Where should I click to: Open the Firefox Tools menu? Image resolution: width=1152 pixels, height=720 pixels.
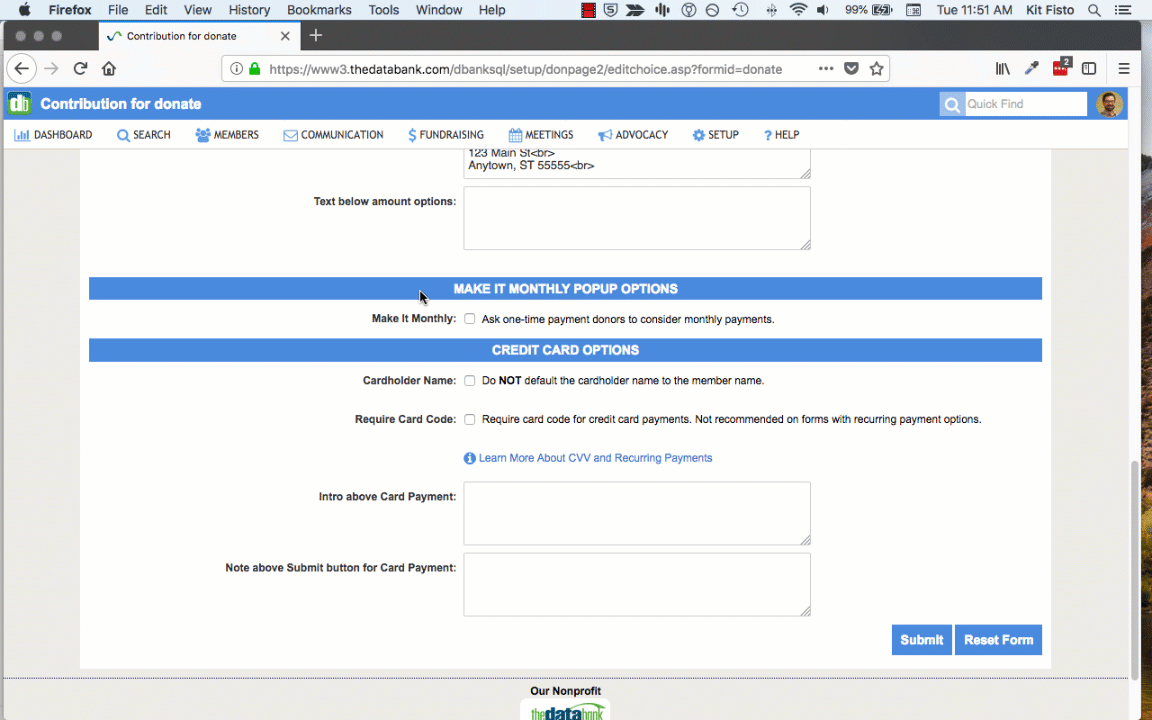pyautogui.click(x=384, y=10)
